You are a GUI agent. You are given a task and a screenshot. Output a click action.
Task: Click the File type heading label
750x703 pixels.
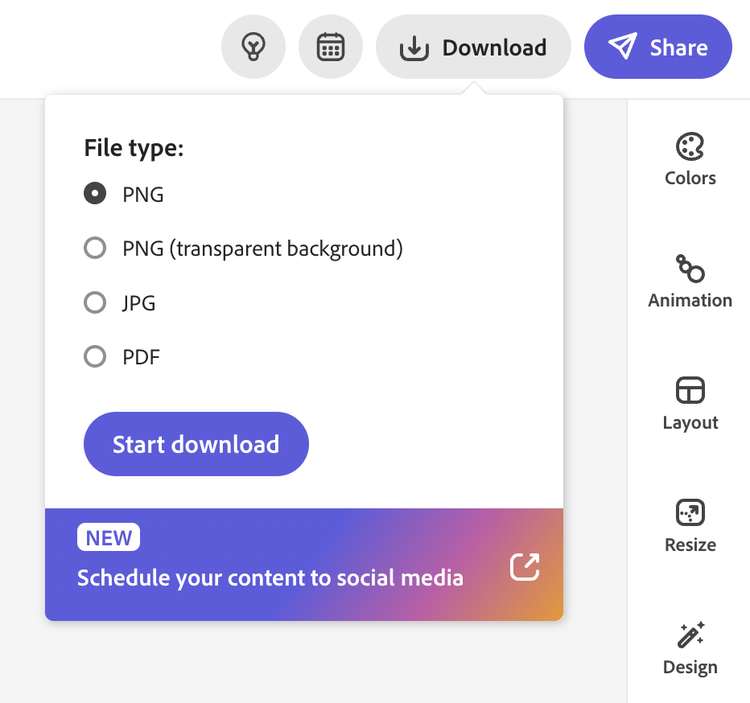pos(134,148)
